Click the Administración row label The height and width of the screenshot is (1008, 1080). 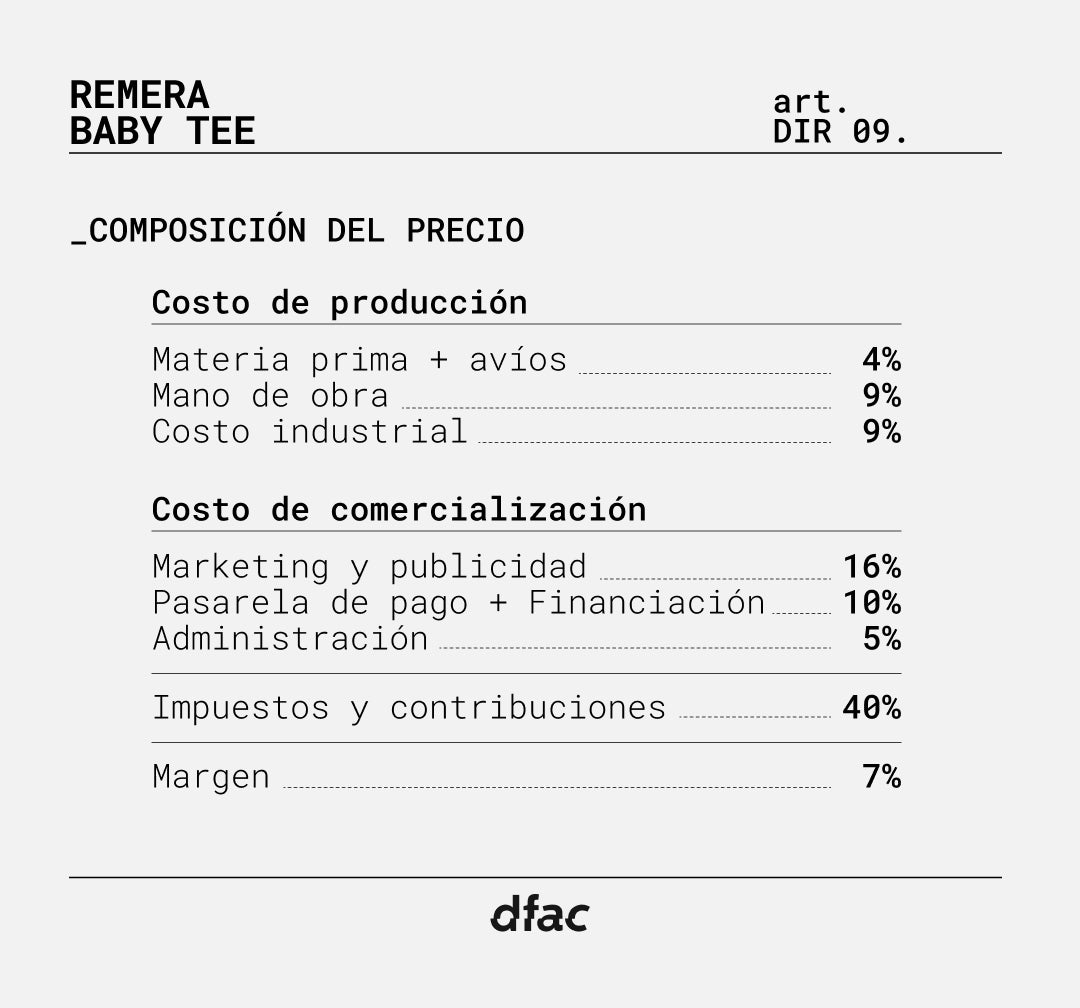point(290,638)
